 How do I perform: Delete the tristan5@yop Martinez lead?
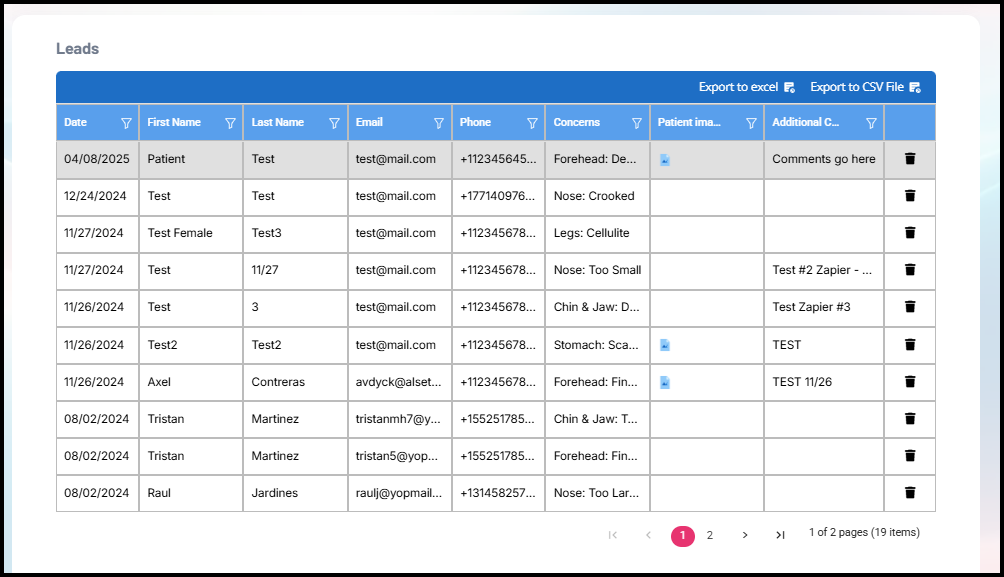(910, 456)
